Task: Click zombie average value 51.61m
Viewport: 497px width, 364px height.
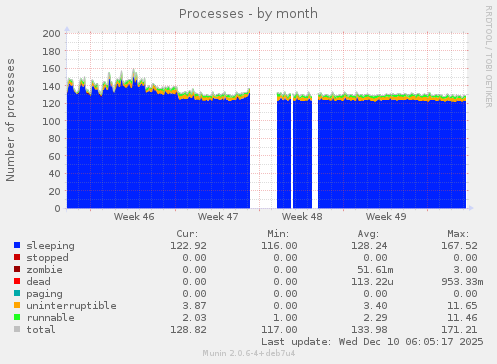Action: 375,270
